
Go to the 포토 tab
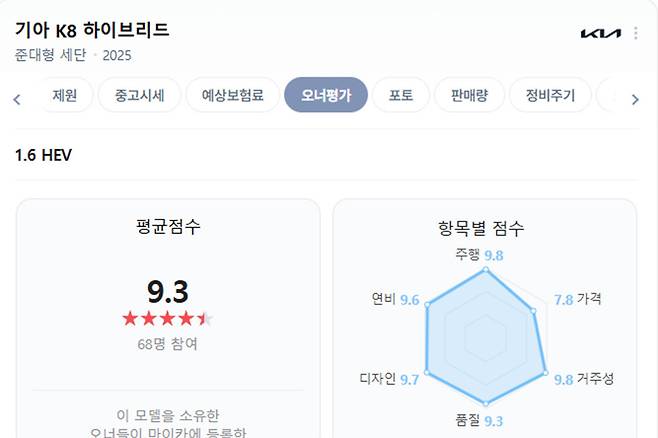(401, 96)
